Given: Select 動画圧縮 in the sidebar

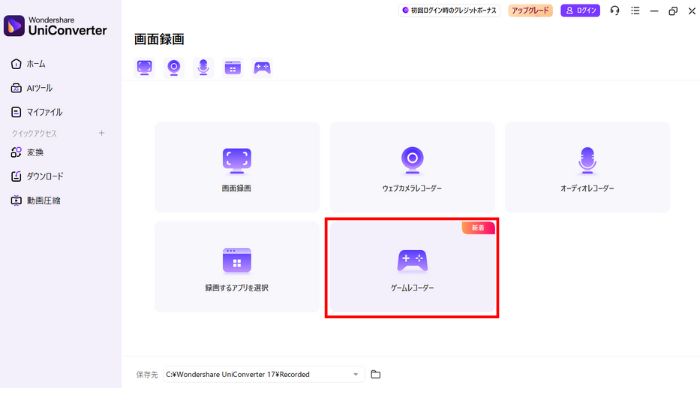Looking at the screenshot, I should tap(35, 200).
